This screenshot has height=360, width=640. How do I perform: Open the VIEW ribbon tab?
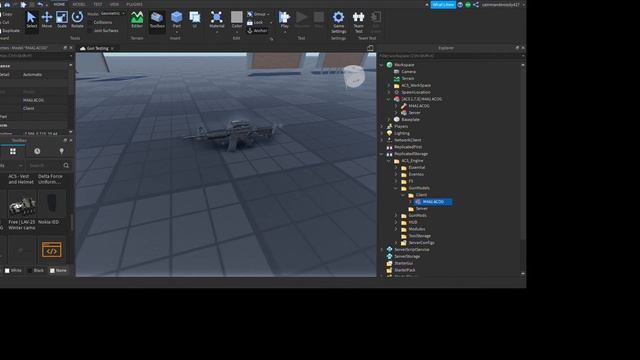coord(114,4)
